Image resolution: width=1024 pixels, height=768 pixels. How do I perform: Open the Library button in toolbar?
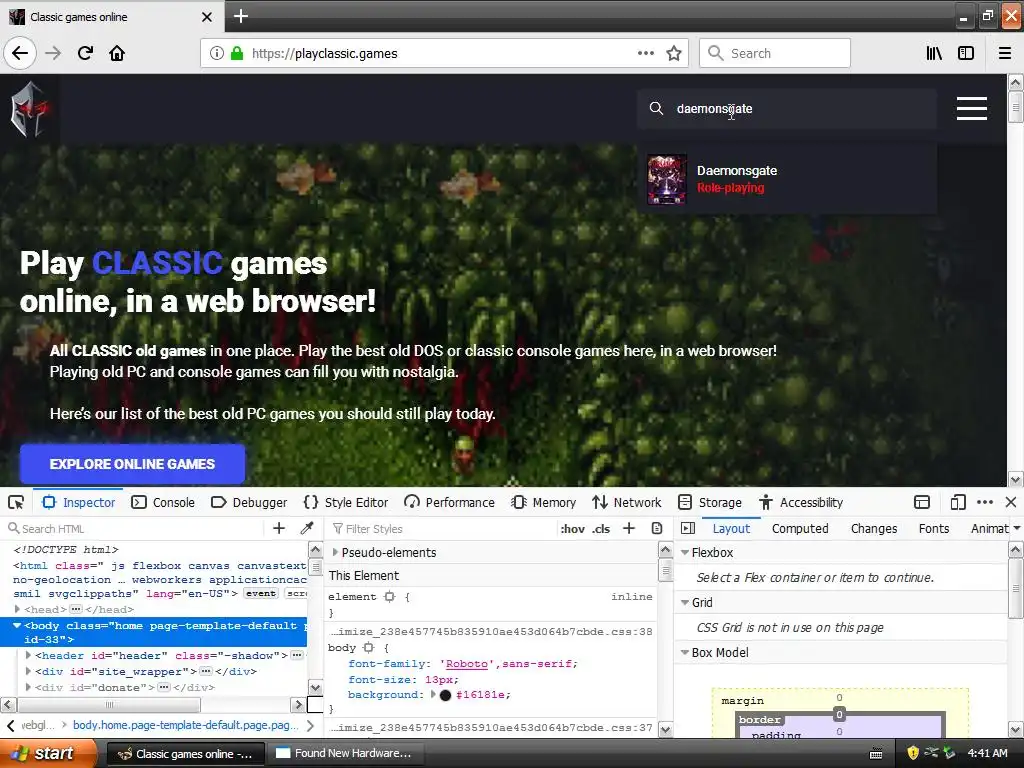tap(934, 53)
